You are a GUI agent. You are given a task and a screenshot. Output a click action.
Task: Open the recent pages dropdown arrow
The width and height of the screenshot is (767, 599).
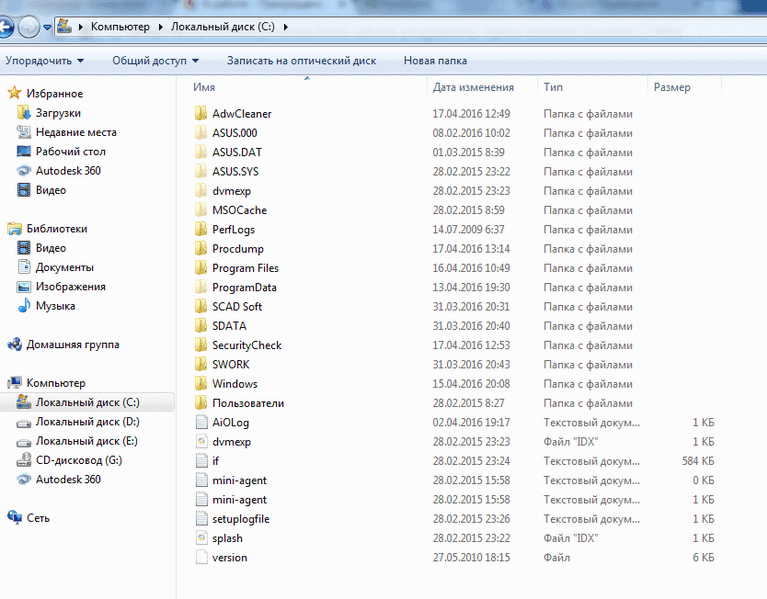tap(47, 27)
